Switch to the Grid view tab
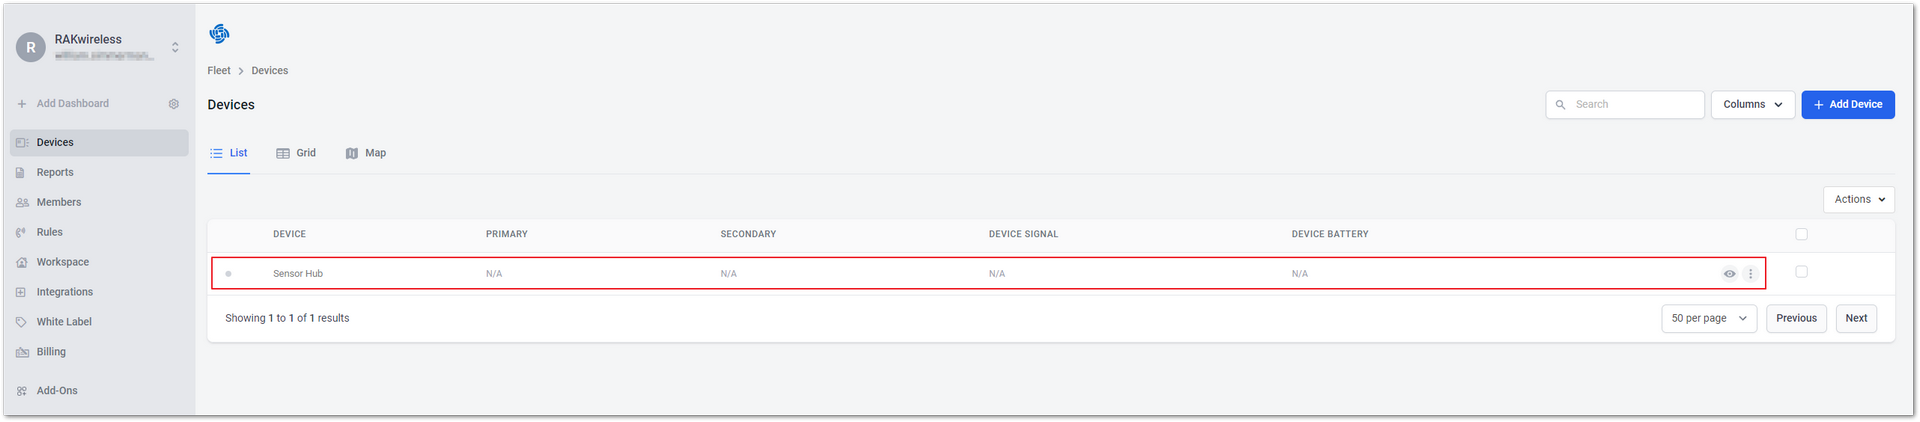 point(296,153)
